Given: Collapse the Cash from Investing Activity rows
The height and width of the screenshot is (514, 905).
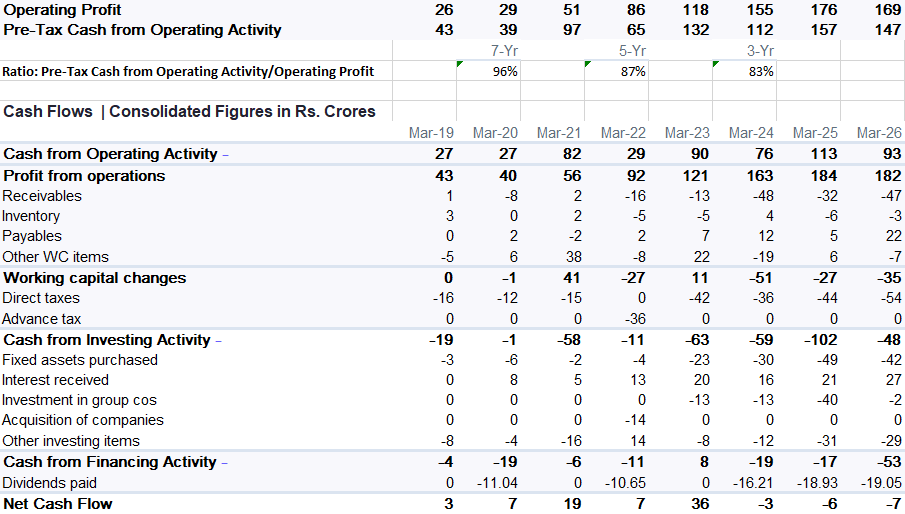Looking at the screenshot, I should tap(219, 342).
